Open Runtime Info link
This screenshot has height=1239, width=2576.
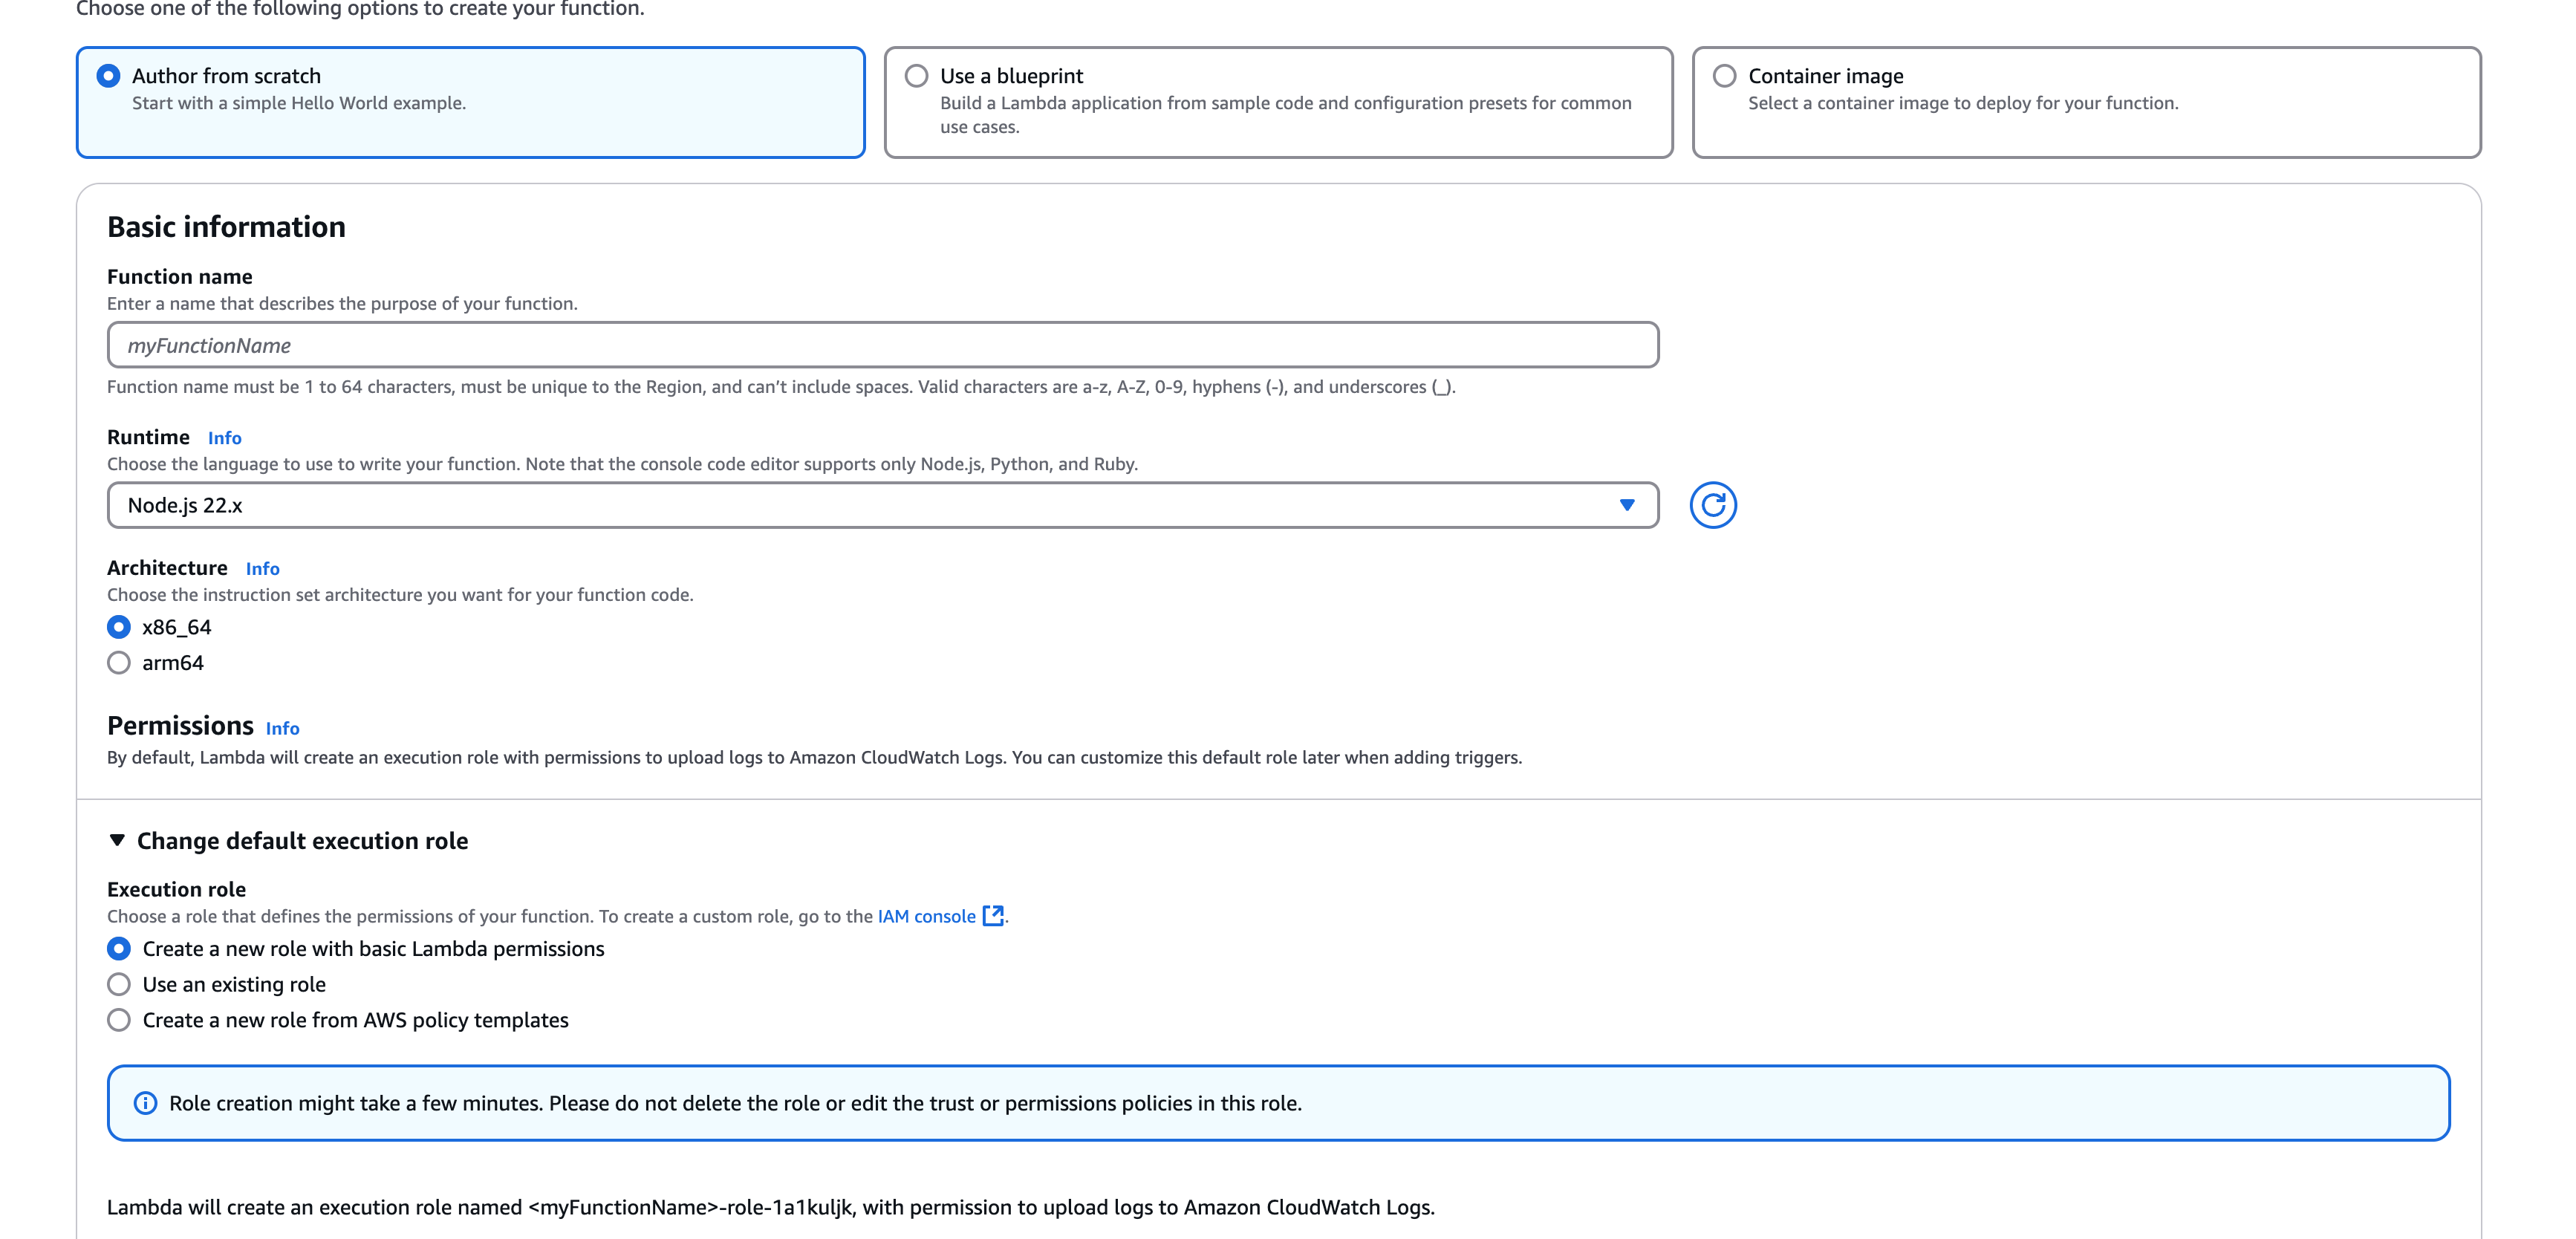(224, 438)
